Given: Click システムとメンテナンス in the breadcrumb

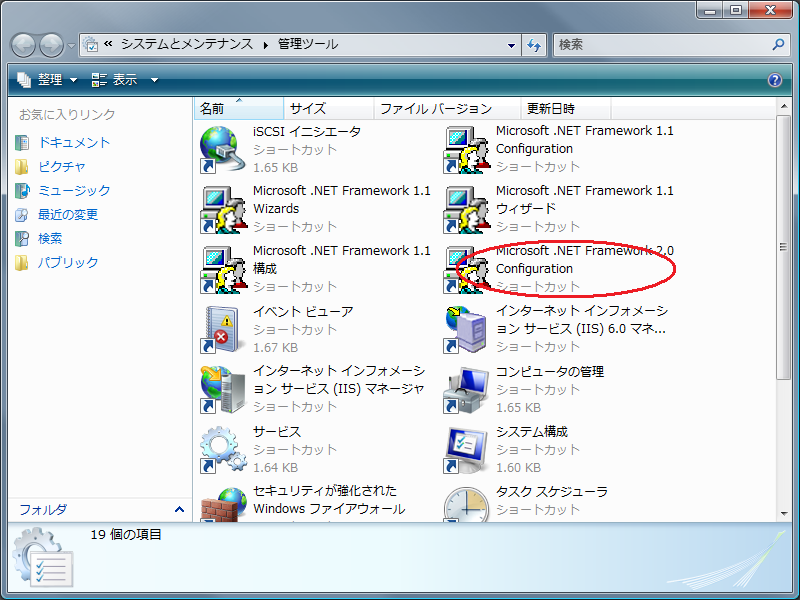Looking at the screenshot, I should [187, 44].
